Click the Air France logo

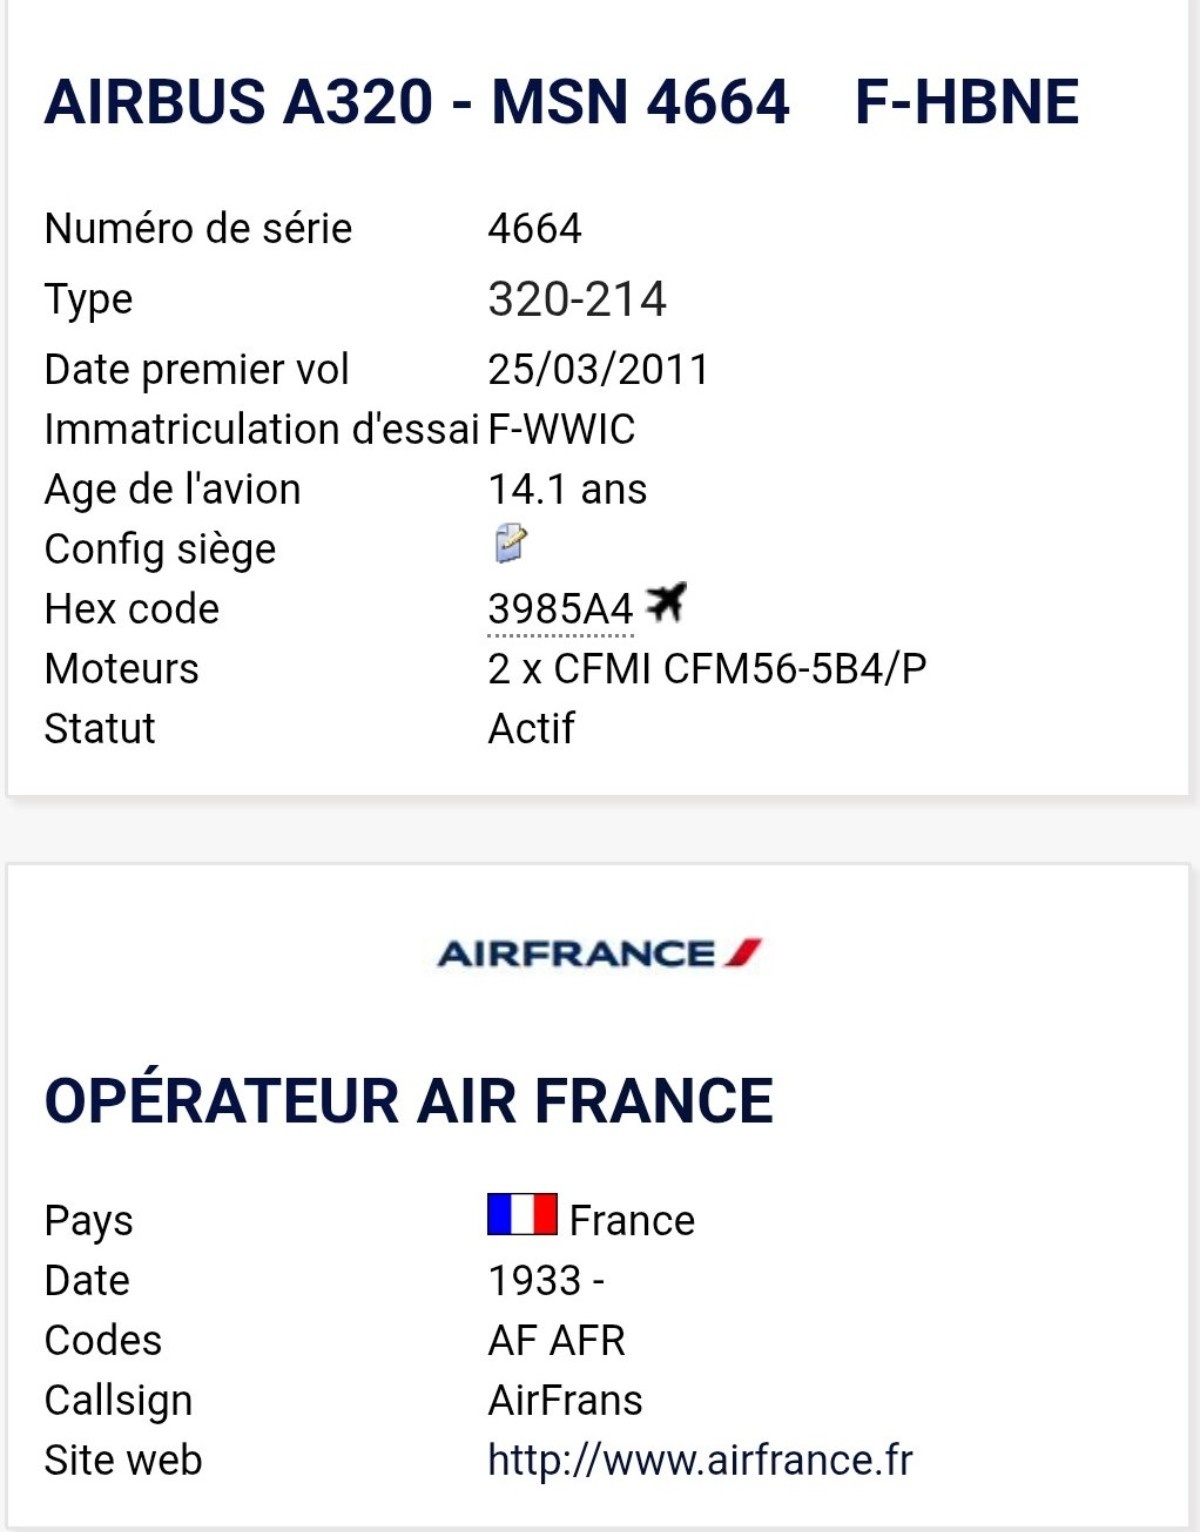600,953
